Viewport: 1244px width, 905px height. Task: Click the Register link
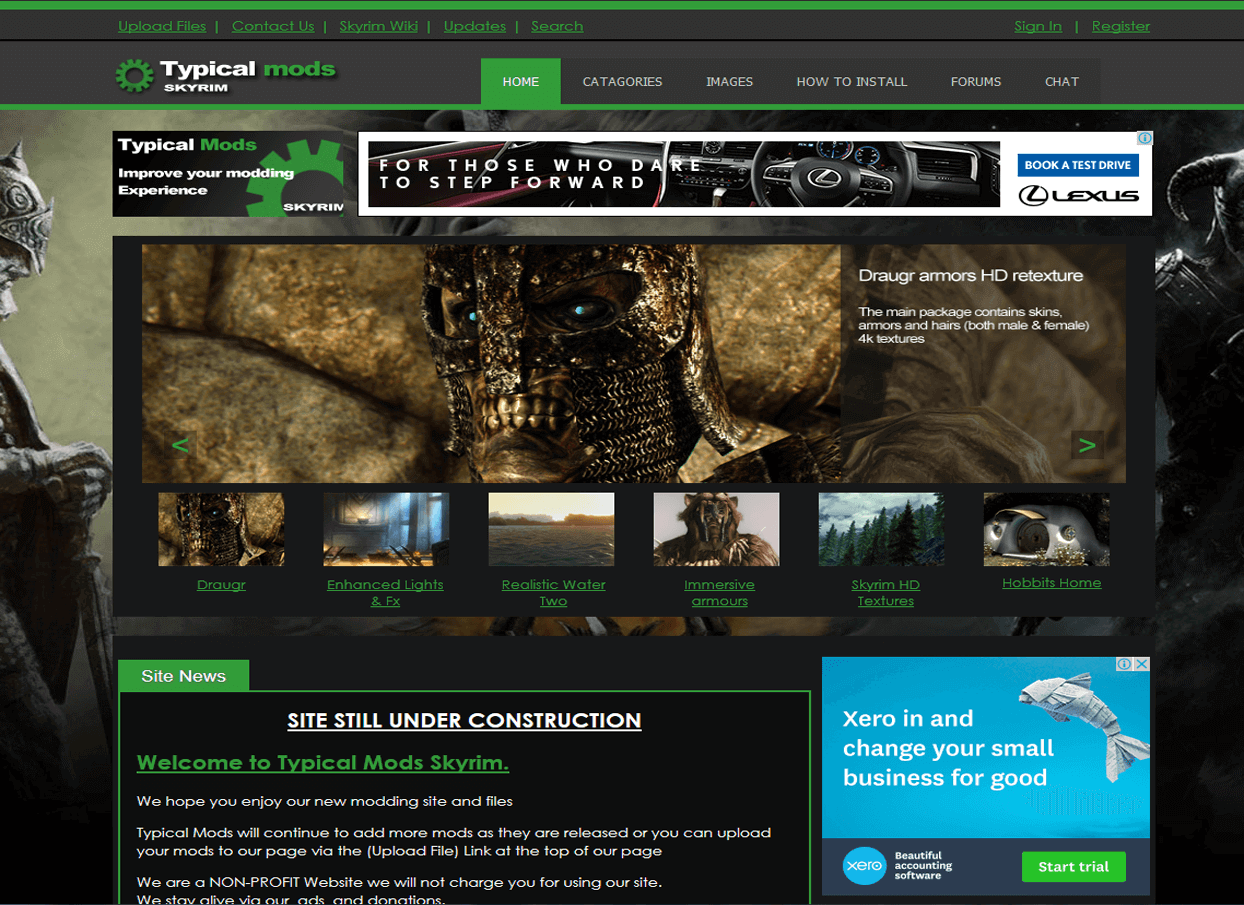coord(1121,26)
